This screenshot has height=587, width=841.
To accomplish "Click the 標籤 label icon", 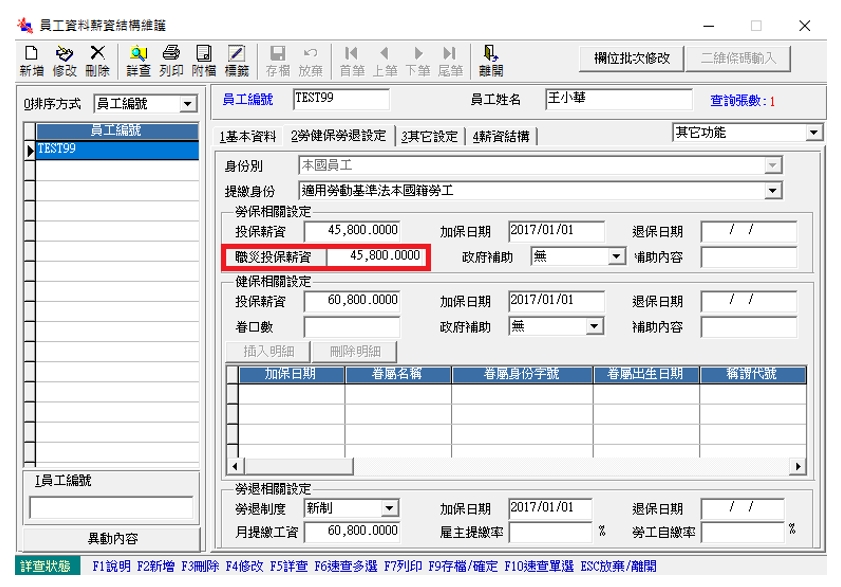I will point(237,60).
